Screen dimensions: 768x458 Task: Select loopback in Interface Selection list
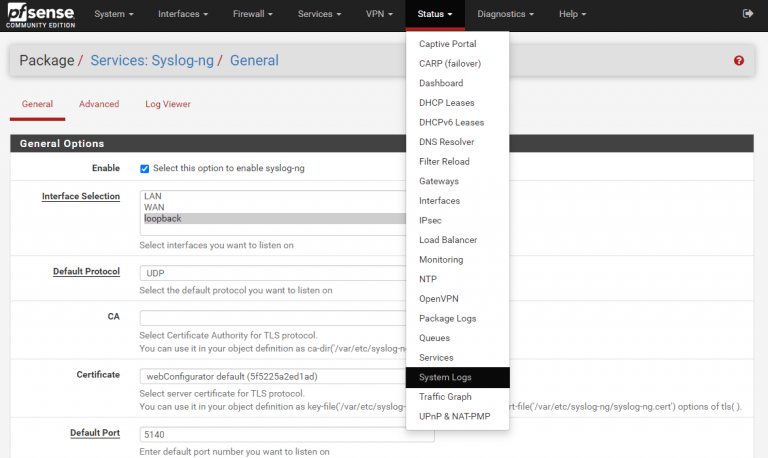point(163,218)
